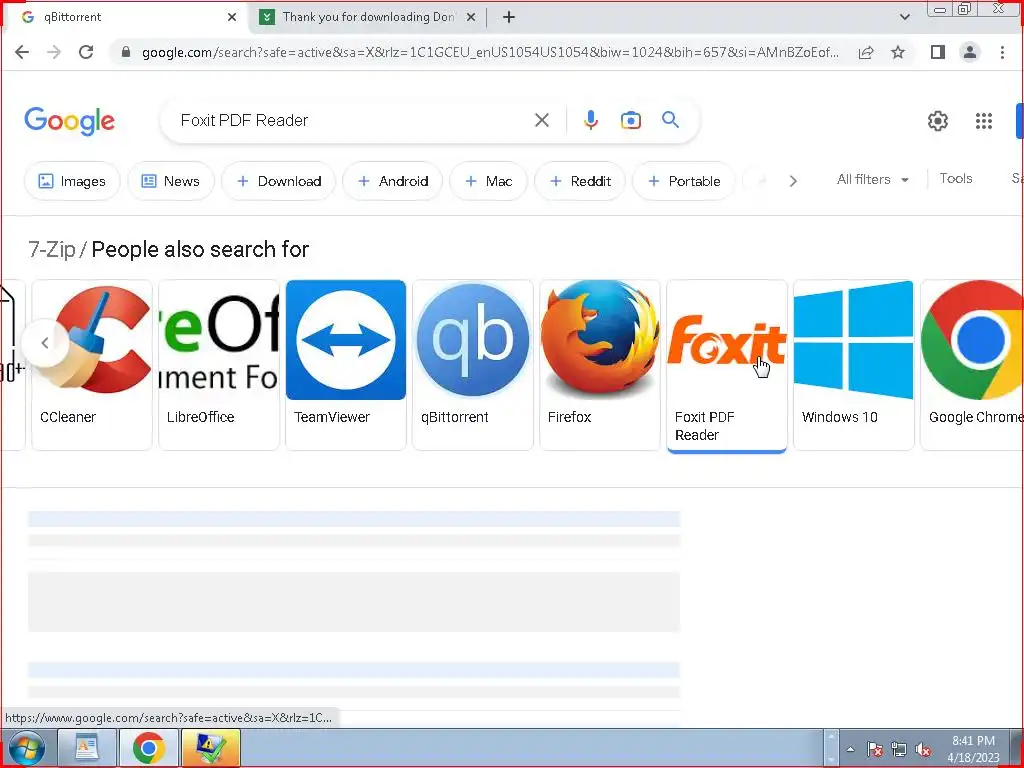Search by image with camera icon
Image resolution: width=1024 pixels, height=768 pixels.
point(630,120)
